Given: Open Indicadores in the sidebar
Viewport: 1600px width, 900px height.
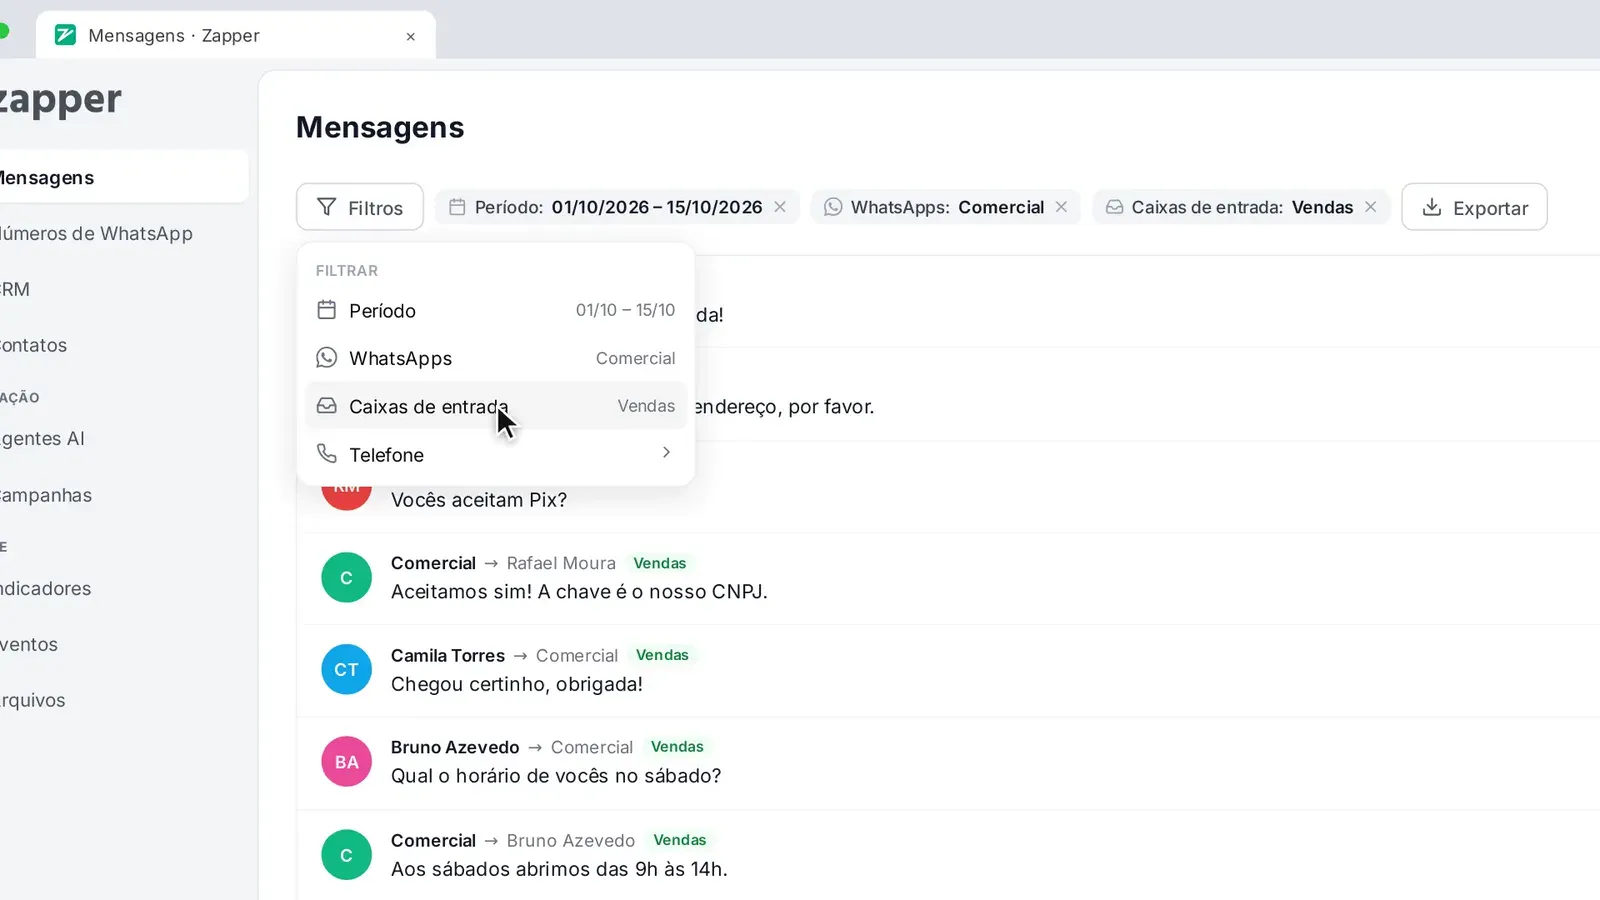Looking at the screenshot, I should [122, 588].
